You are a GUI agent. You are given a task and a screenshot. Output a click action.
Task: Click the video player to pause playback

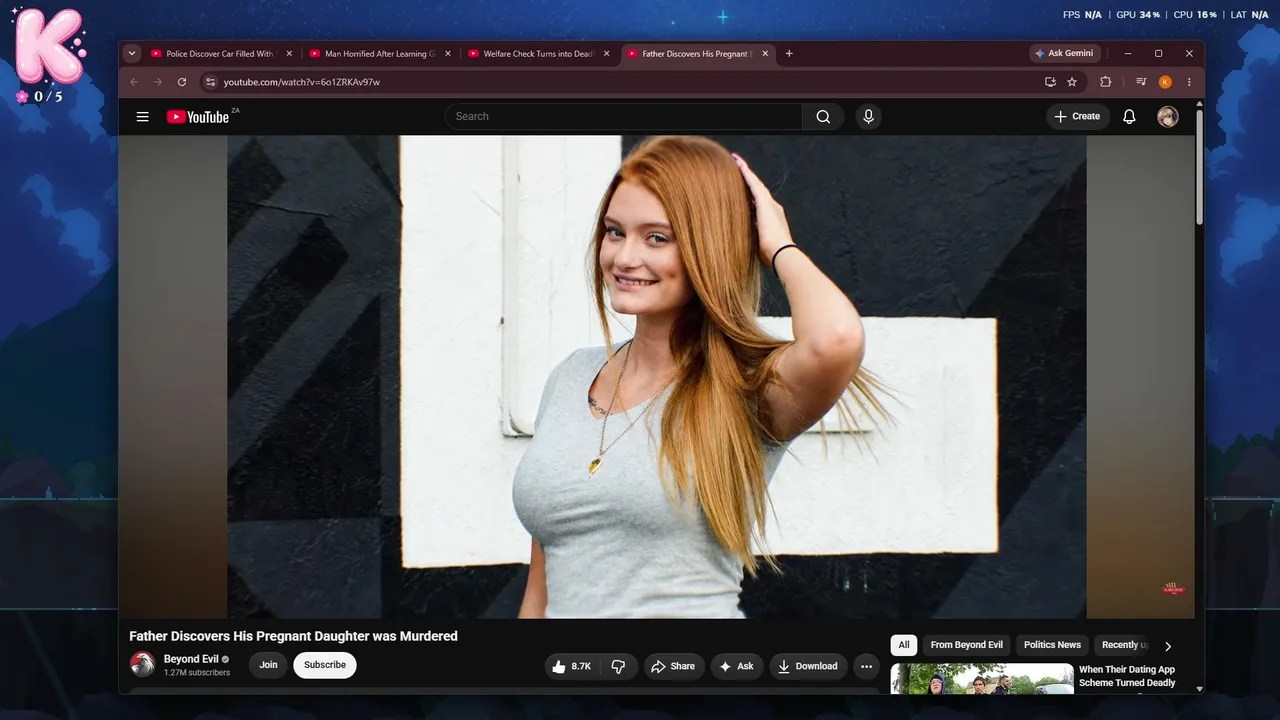[x=656, y=377]
